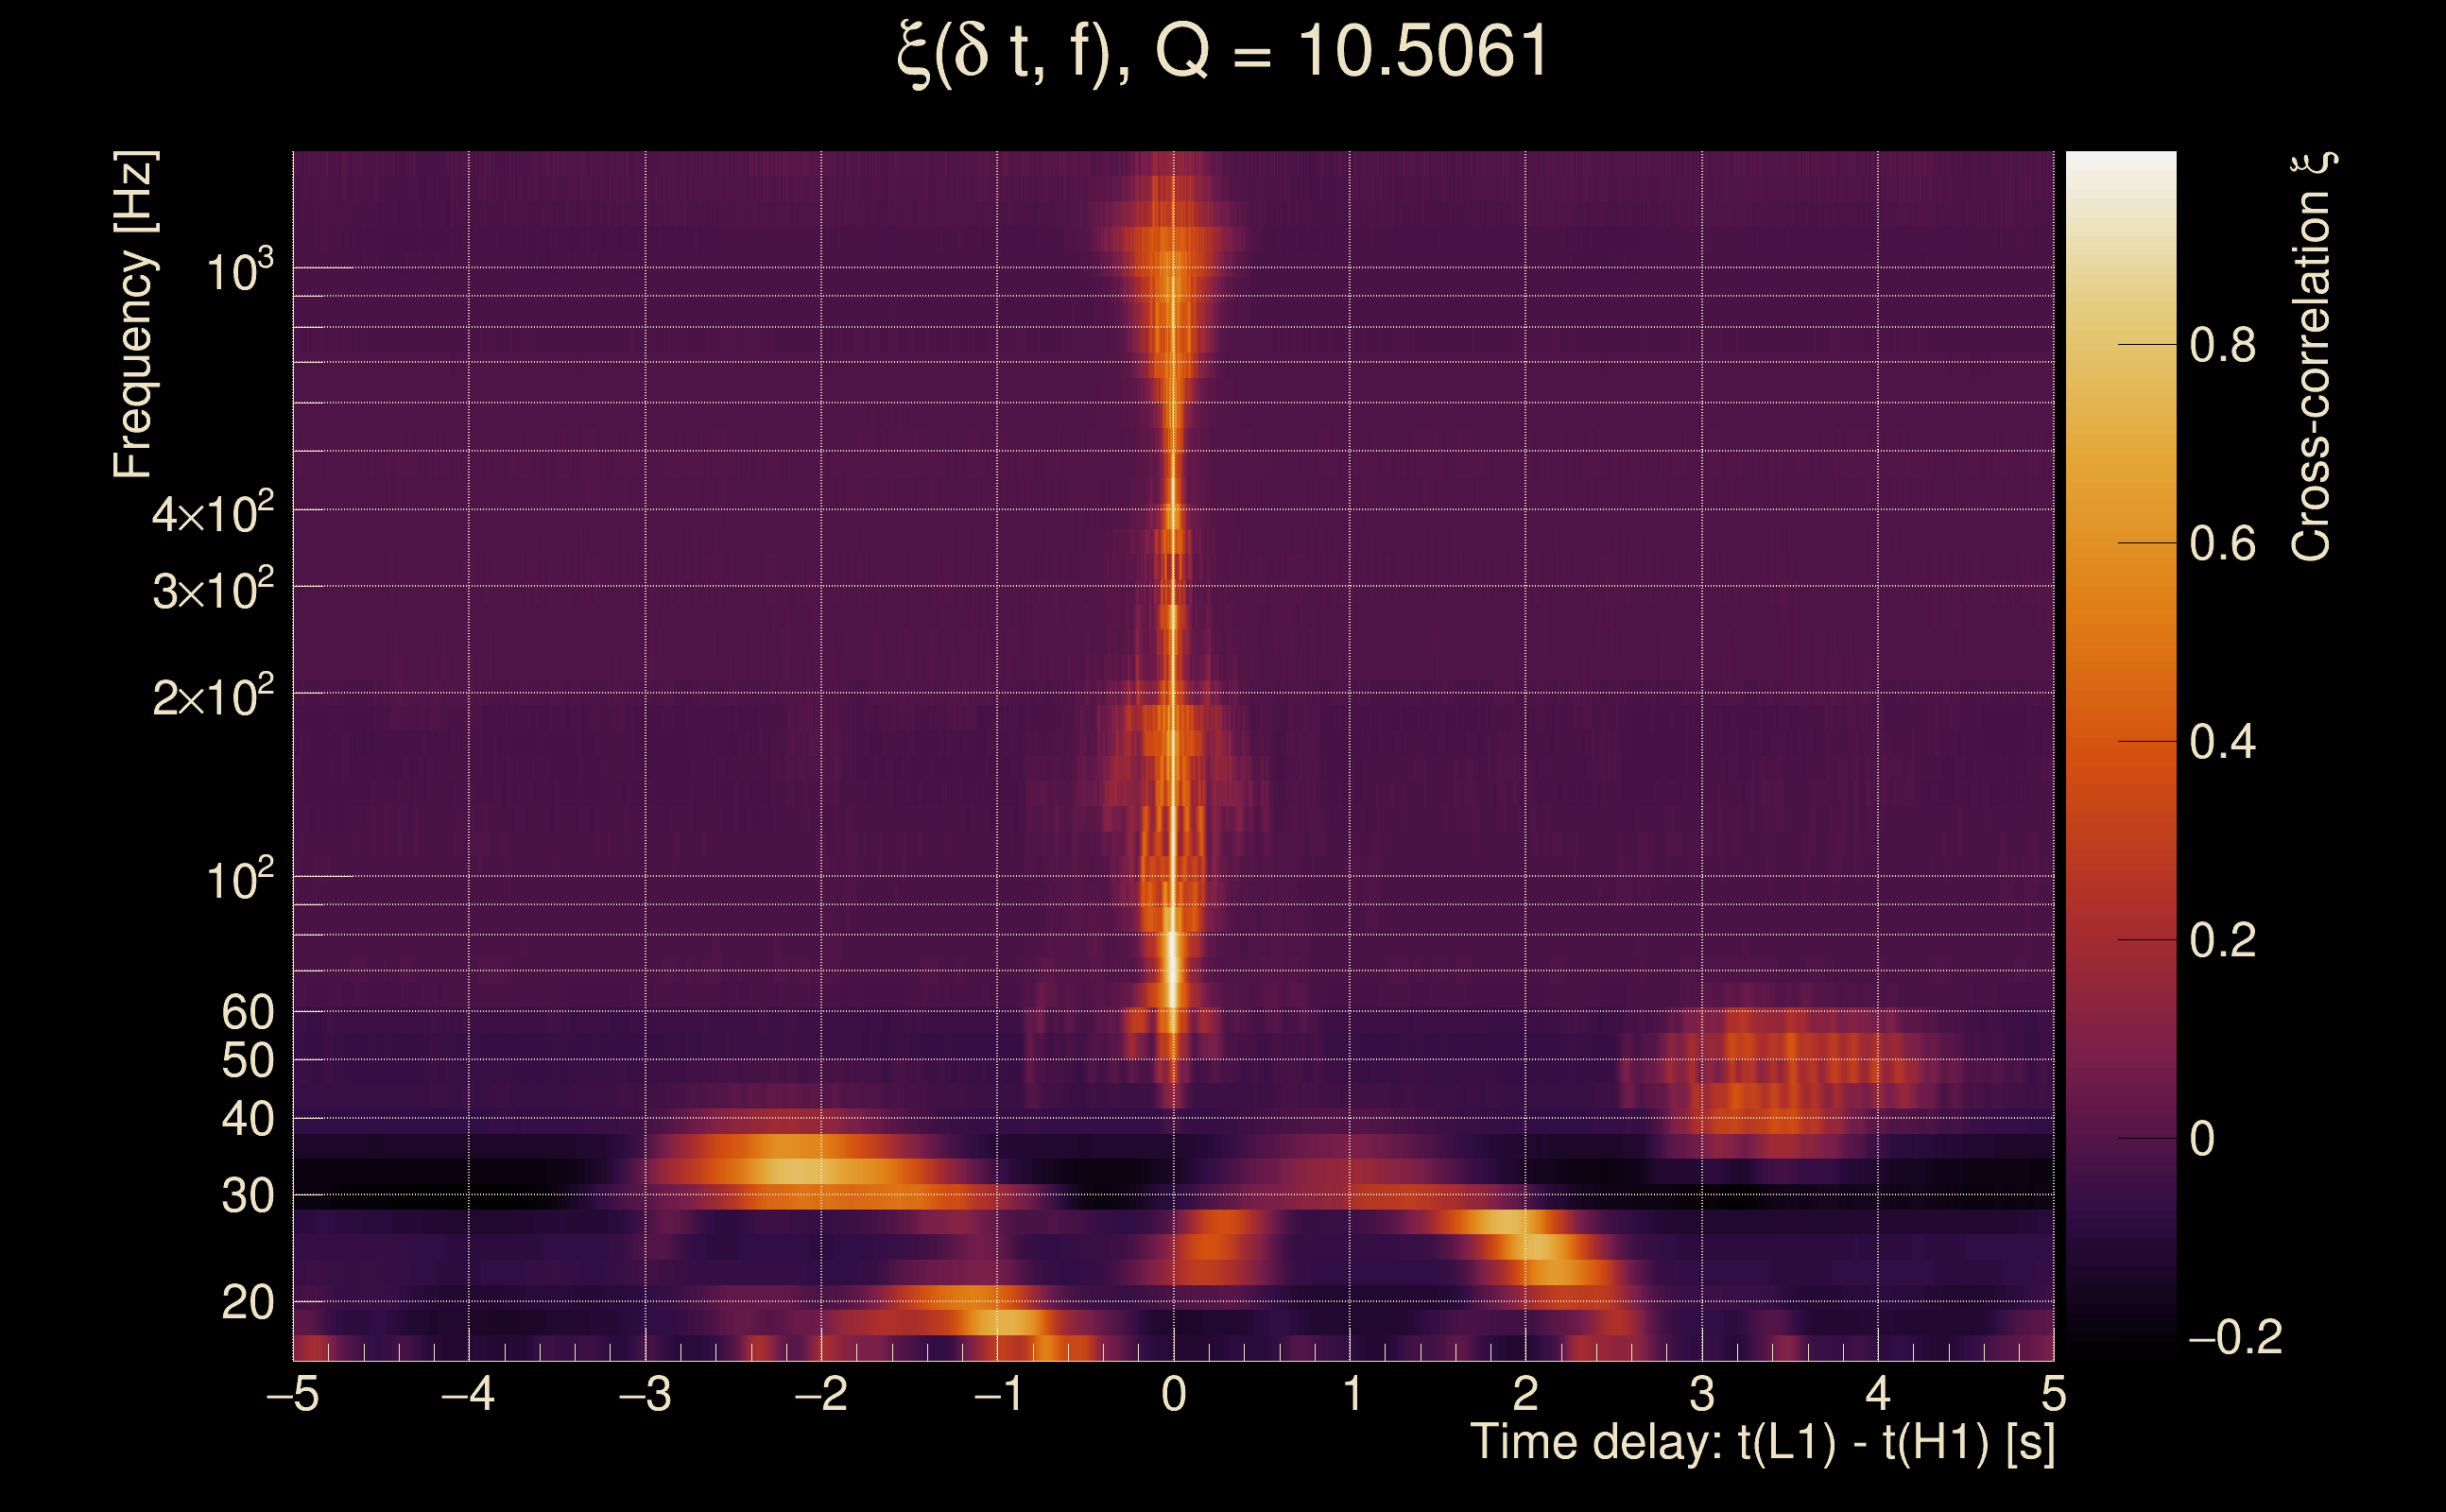2446x1512 pixels.
Task: Click the 30 Hz frequency tick label
Action: click(x=247, y=1195)
